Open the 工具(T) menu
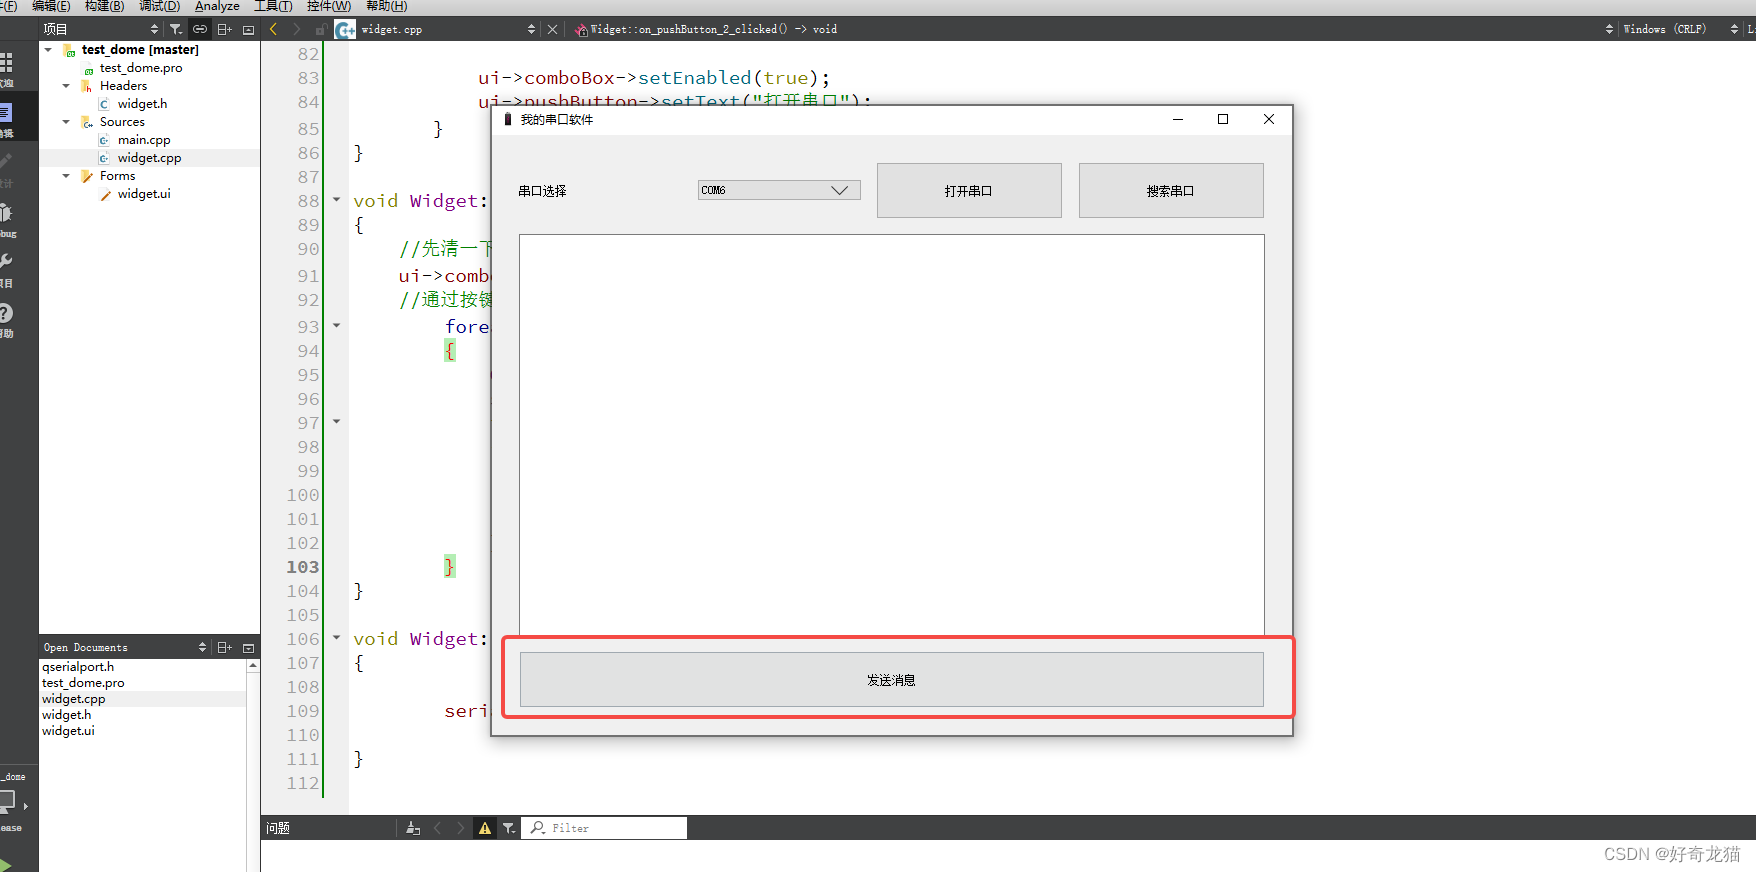The image size is (1756, 872). point(273,6)
